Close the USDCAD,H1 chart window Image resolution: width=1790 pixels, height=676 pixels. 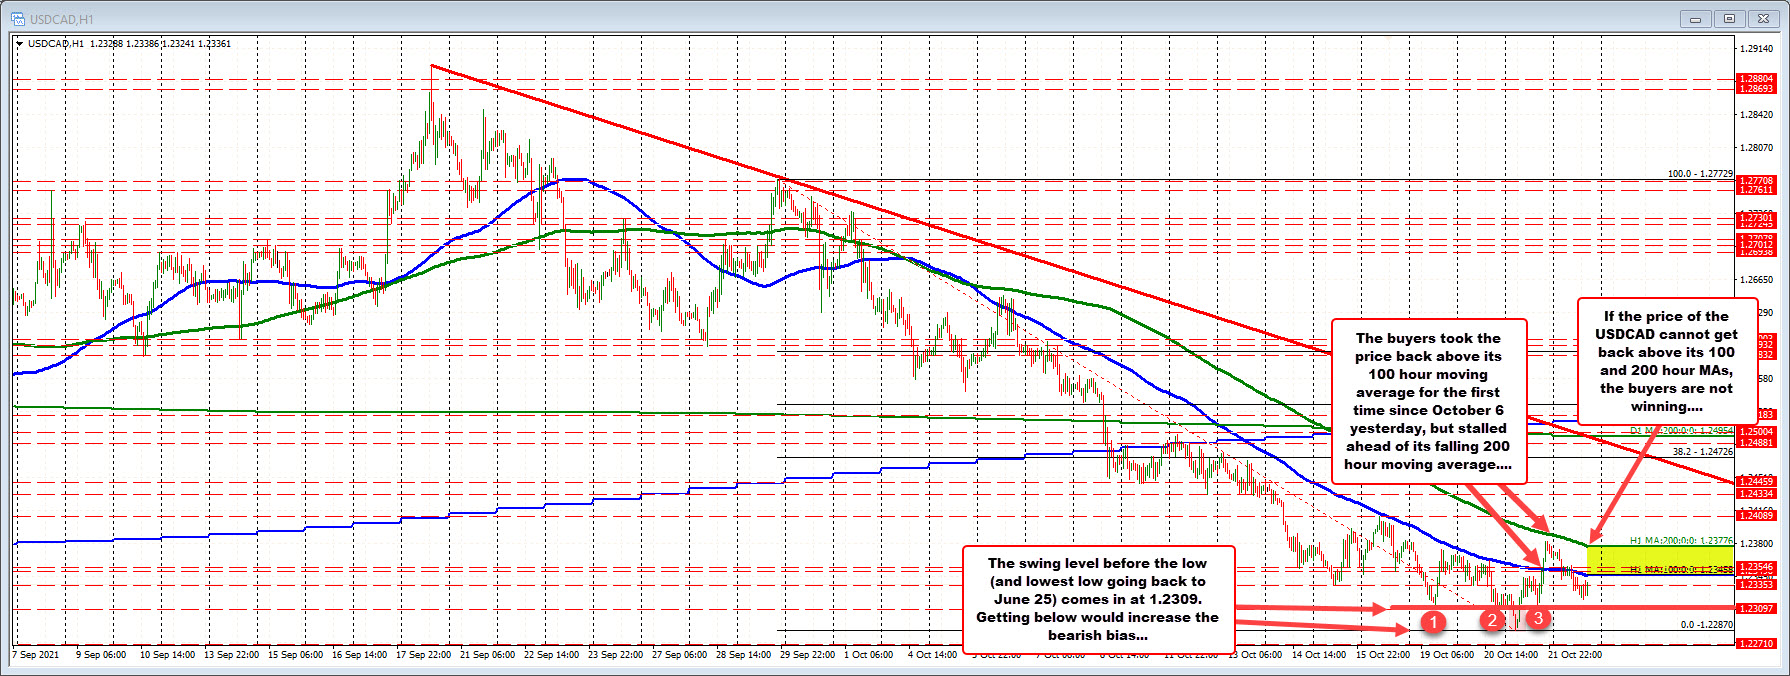tap(1763, 18)
